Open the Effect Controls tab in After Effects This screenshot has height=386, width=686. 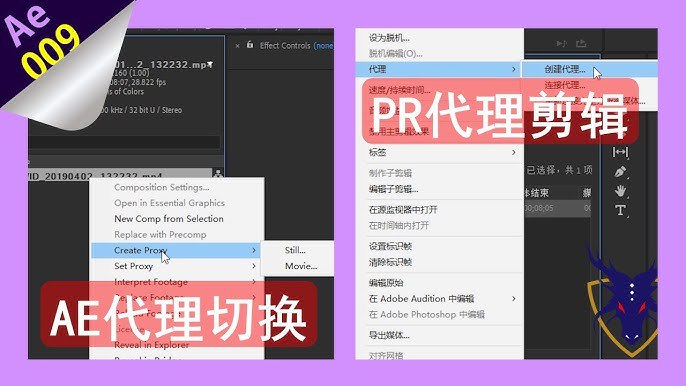296,46
